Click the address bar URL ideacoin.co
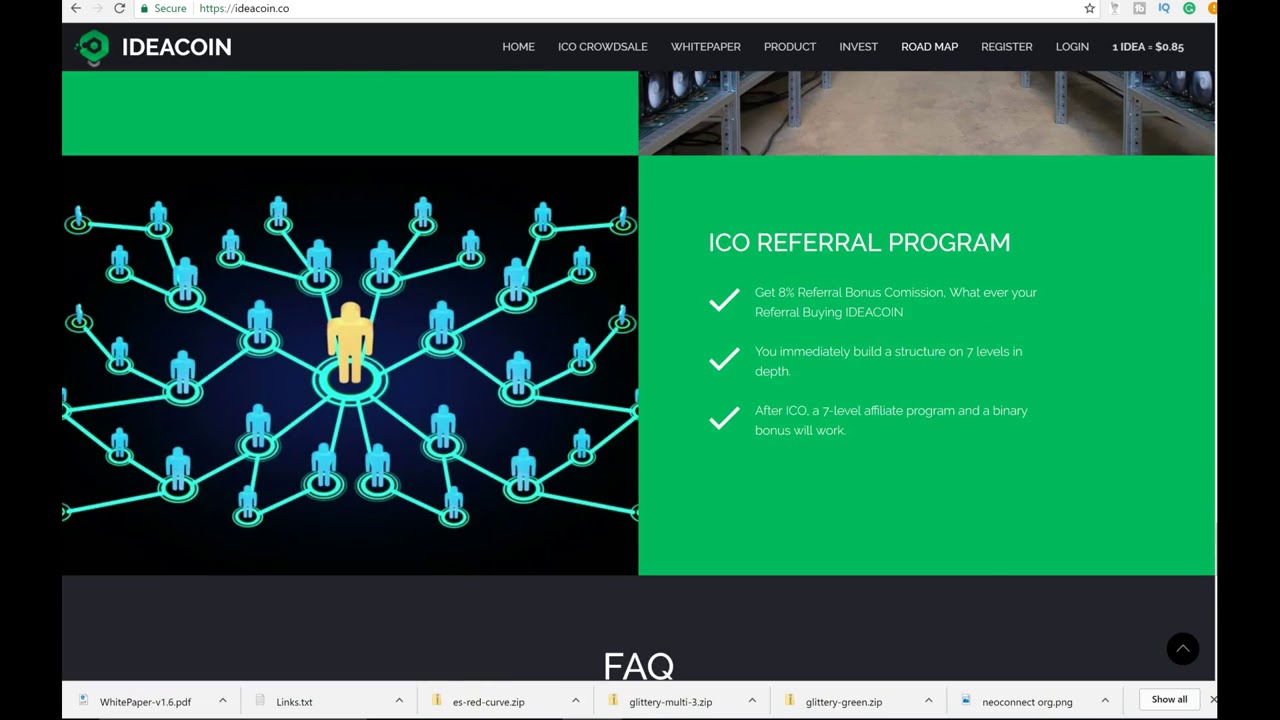Image resolution: width=1280 pixels, height=720 pixels. click(x=244, y=8)
